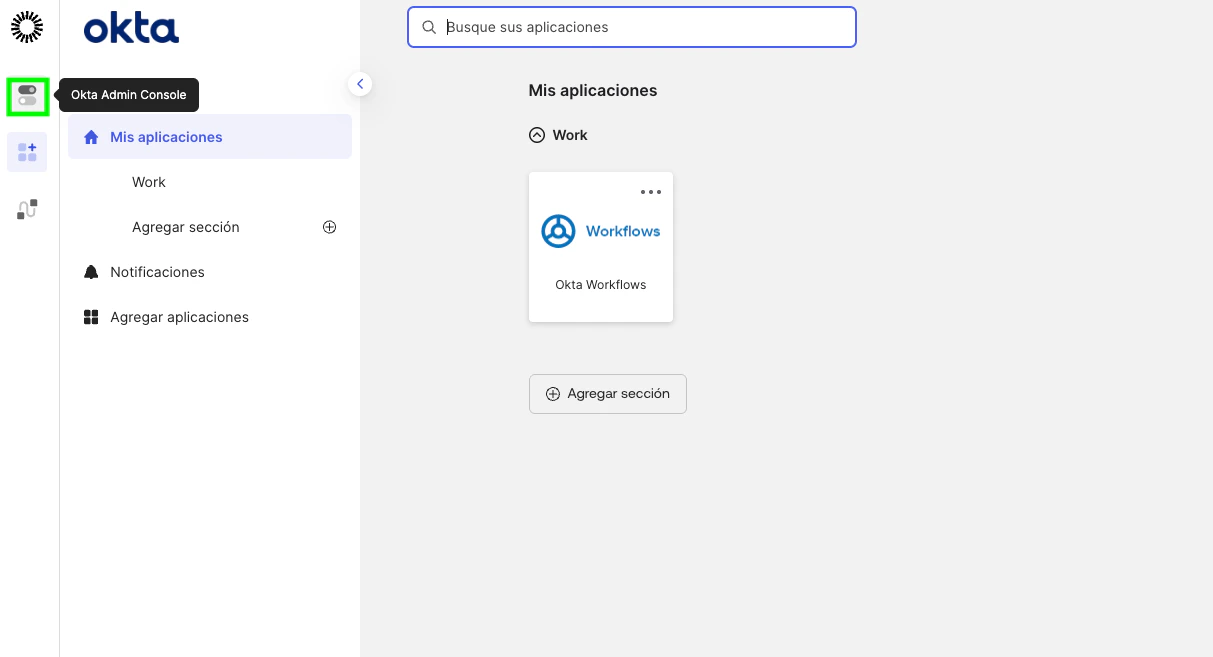Viewport: 1213px width, 657px height.
Task: Collapse the Work section chevron
Action: coord(537,135)
